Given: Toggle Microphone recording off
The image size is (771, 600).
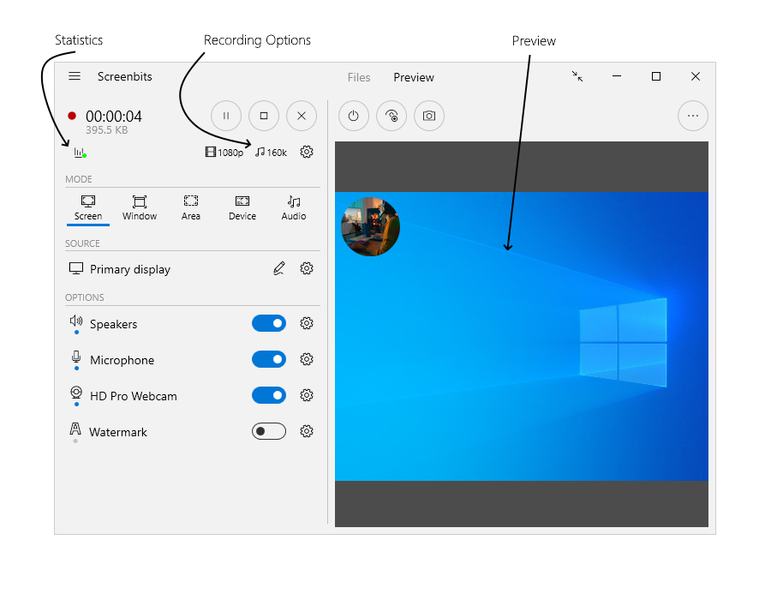Looking at the screenshot, I should click(269, 360).
